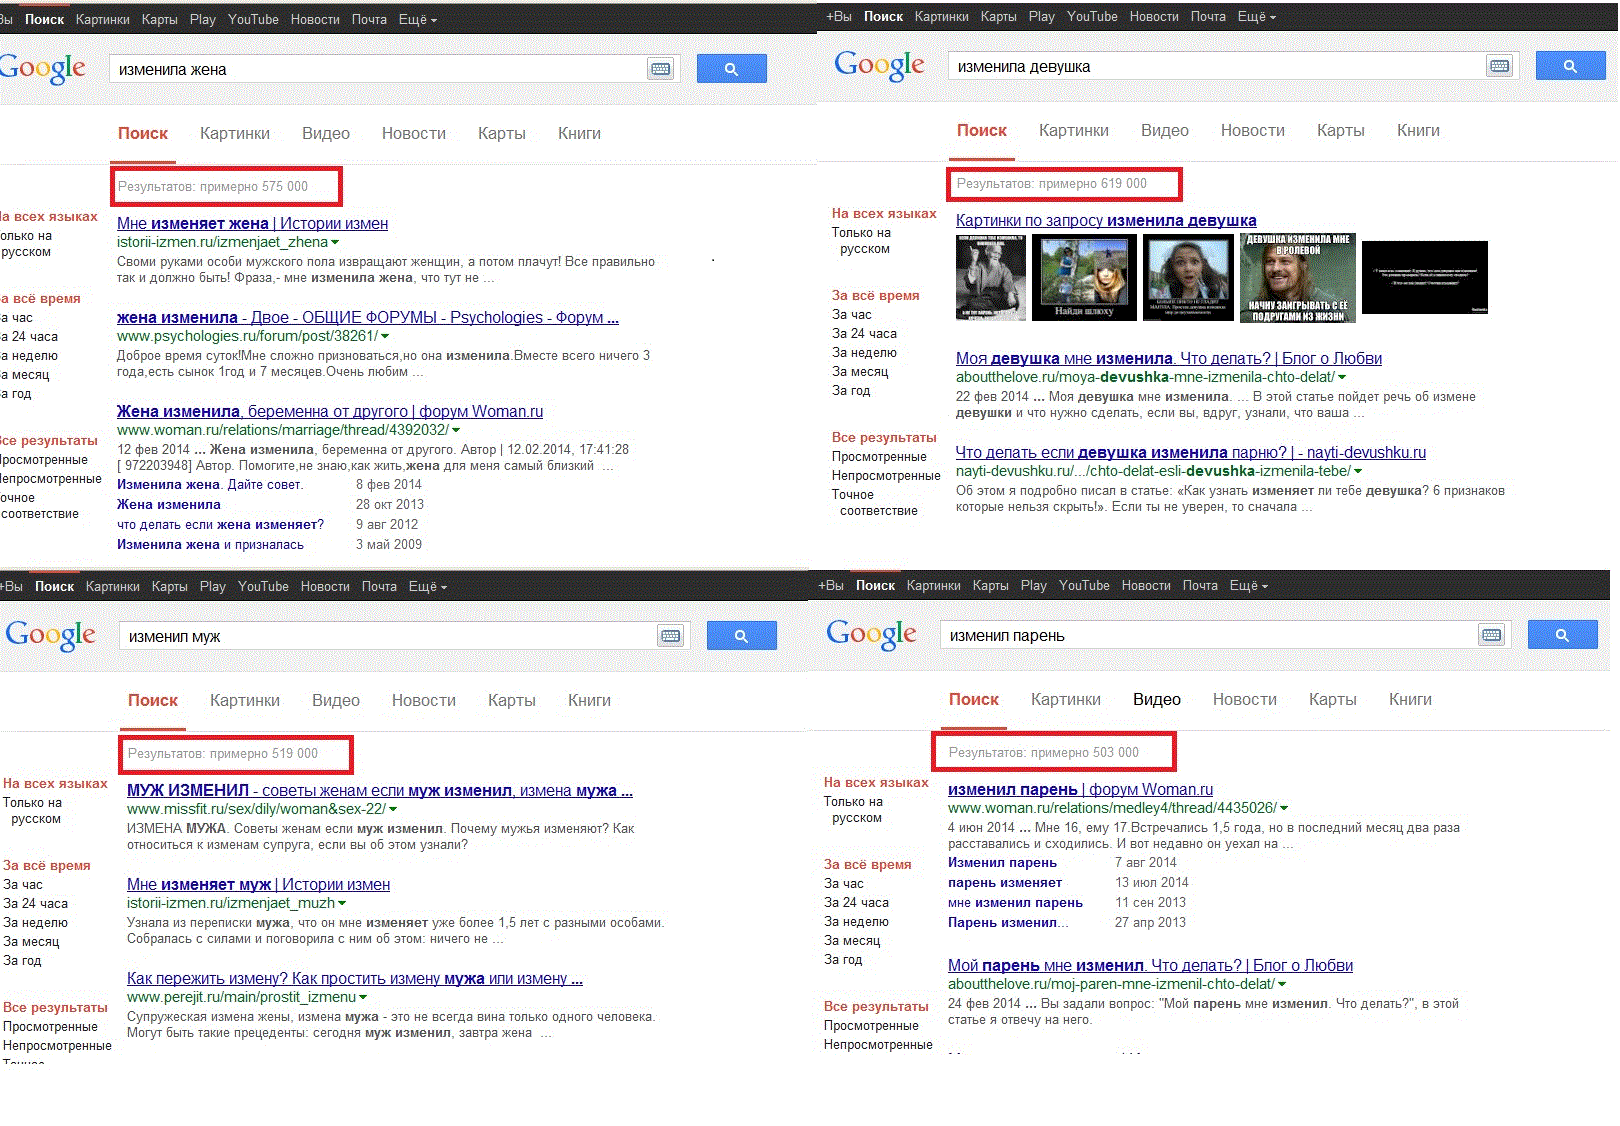Filter 'За 24 часа' on 'изменила девушка' page
This screenshot has width=1620, height=1126.
[864, 333]
